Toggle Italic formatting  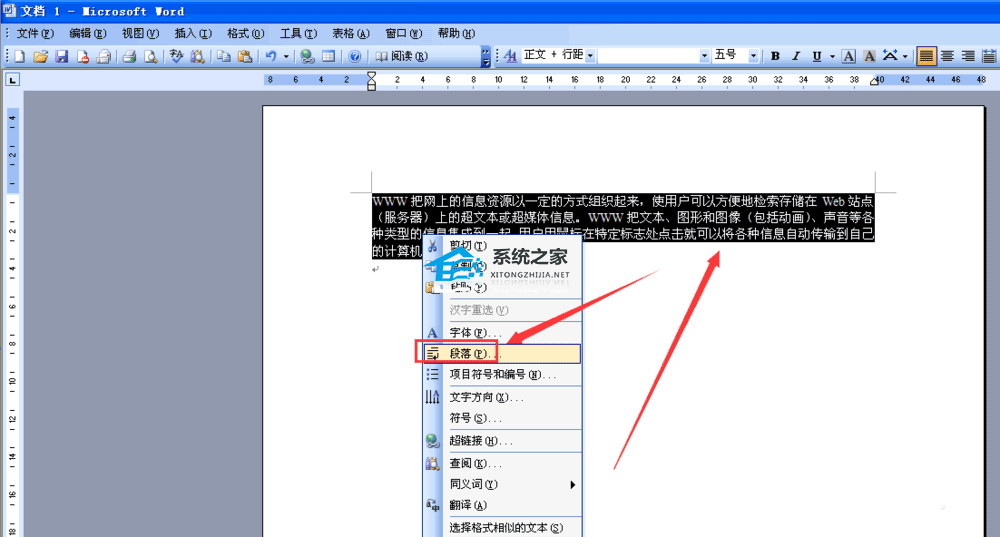[796, 56]
